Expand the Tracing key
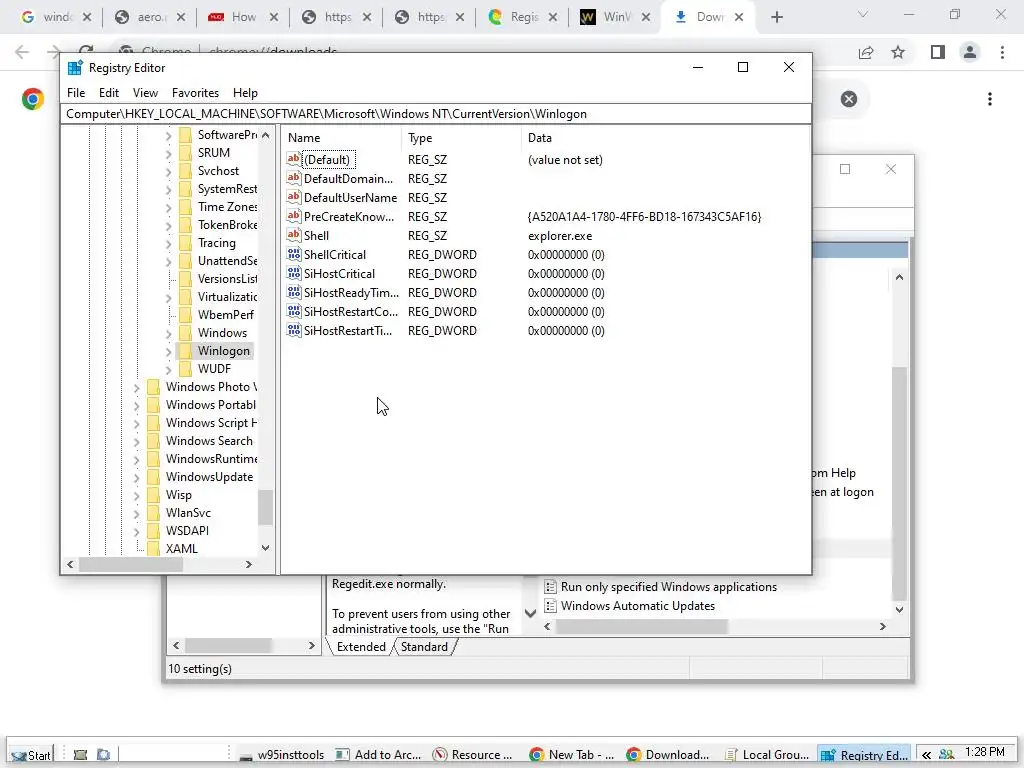The width and height of the screenshot is (1024, 768). 168,244
